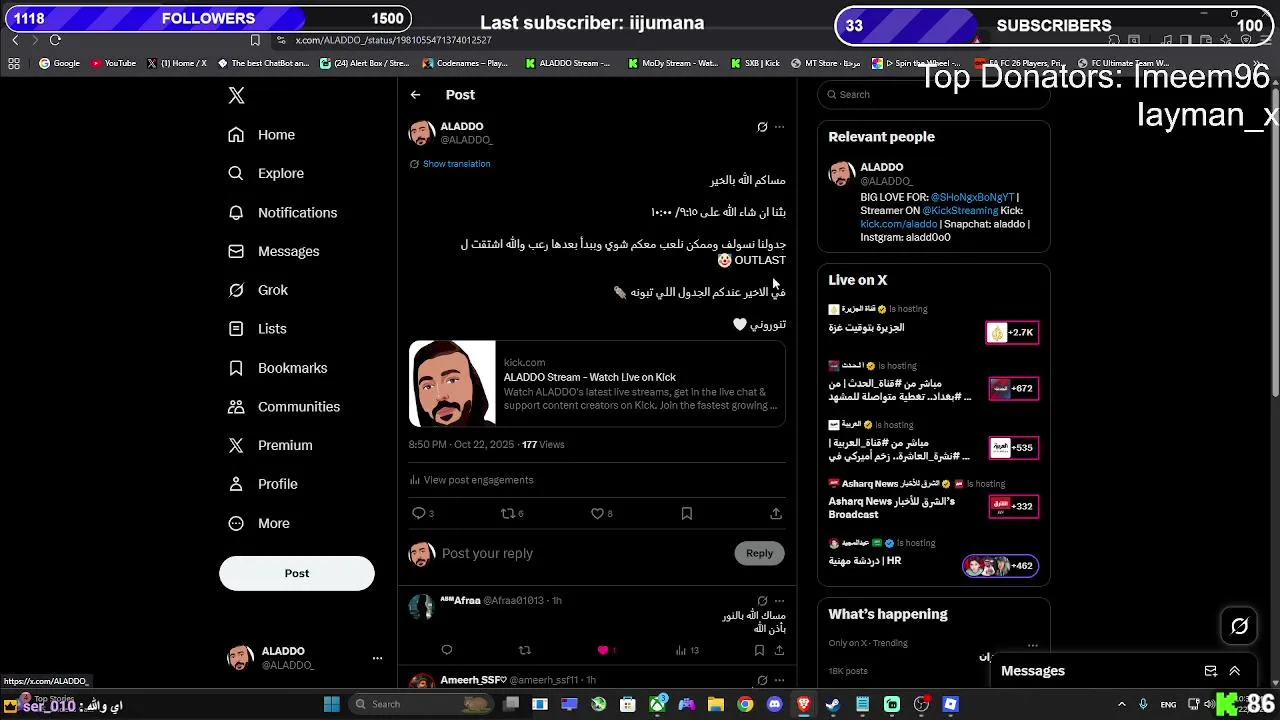1280x720 pixels.
Task: Reload the browser page
Action: click(x=55, y=40)
